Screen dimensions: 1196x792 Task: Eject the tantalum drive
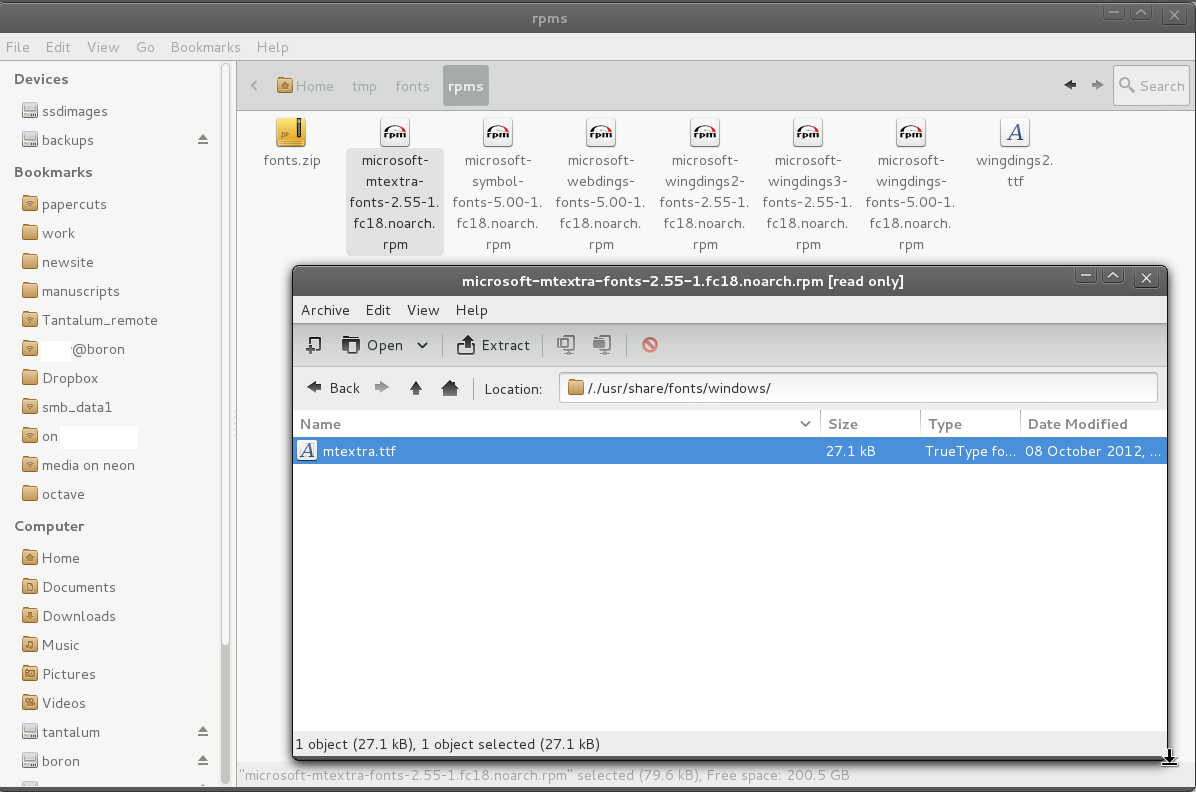(203, 732)
